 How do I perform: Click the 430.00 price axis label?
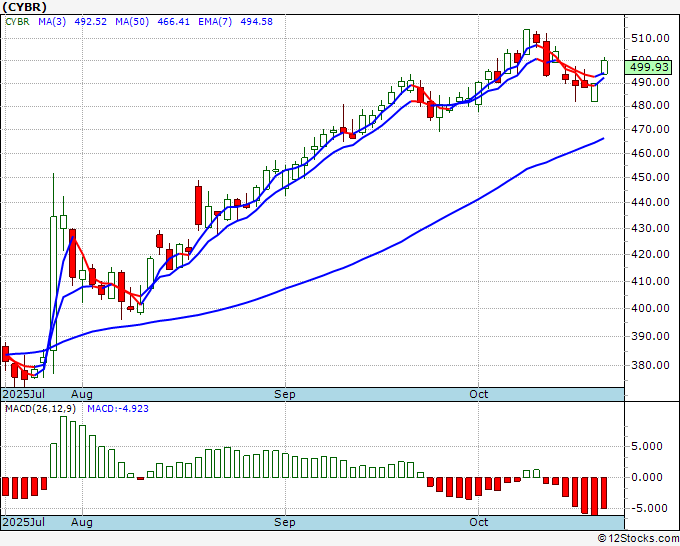(650, 228)
